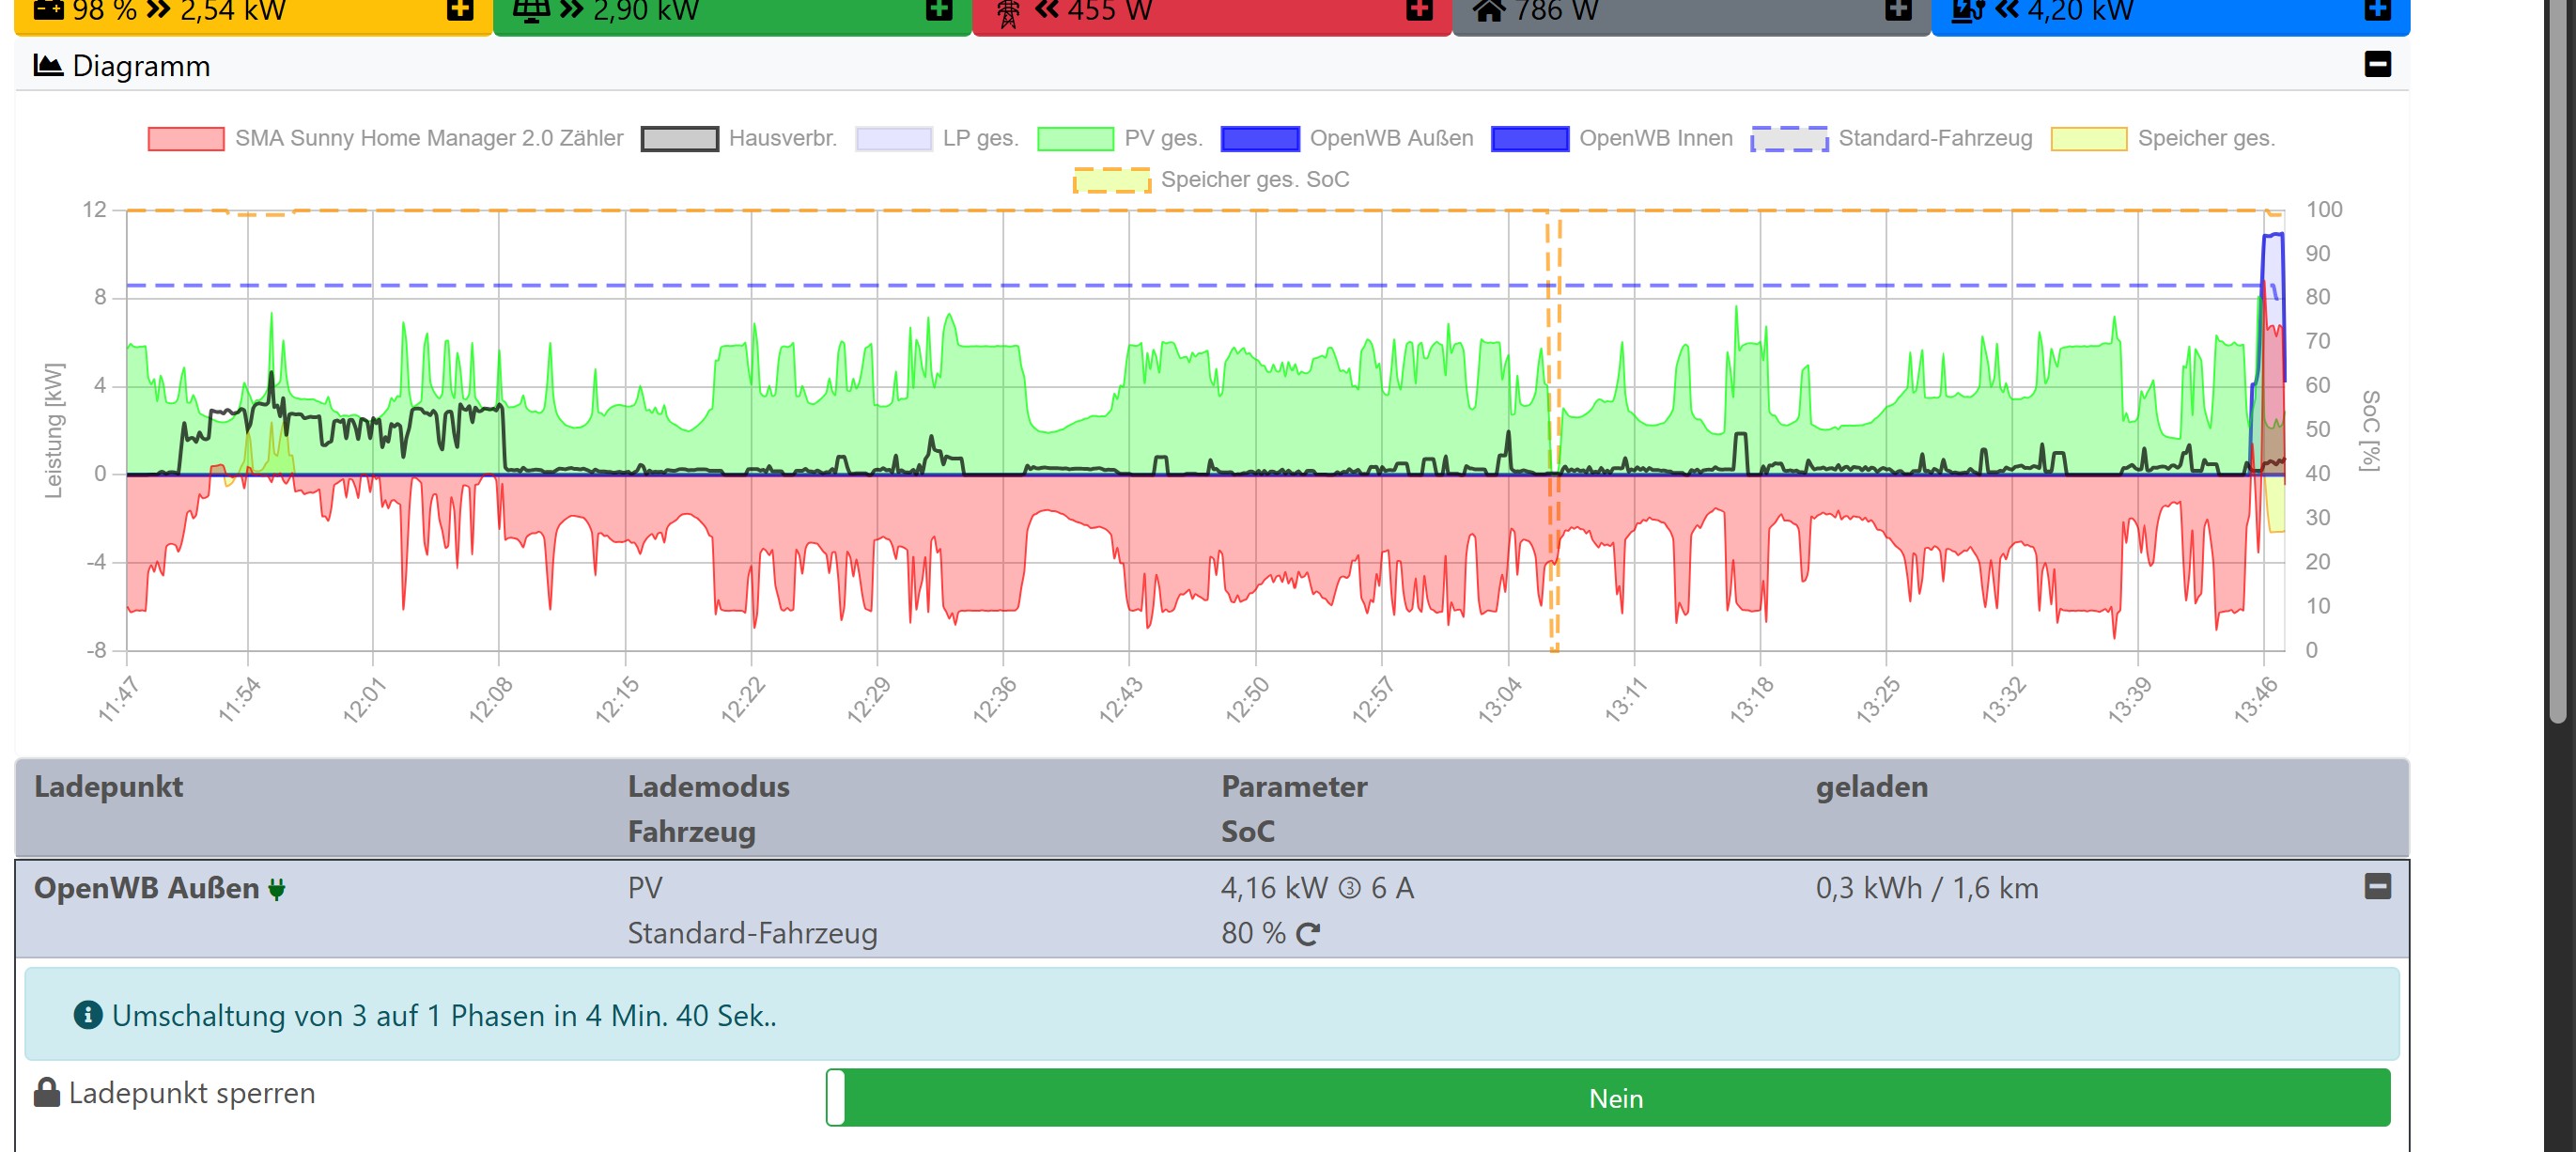
Task: Click the OpenWB Außen charge point name
Action: [x=146, y=888]
